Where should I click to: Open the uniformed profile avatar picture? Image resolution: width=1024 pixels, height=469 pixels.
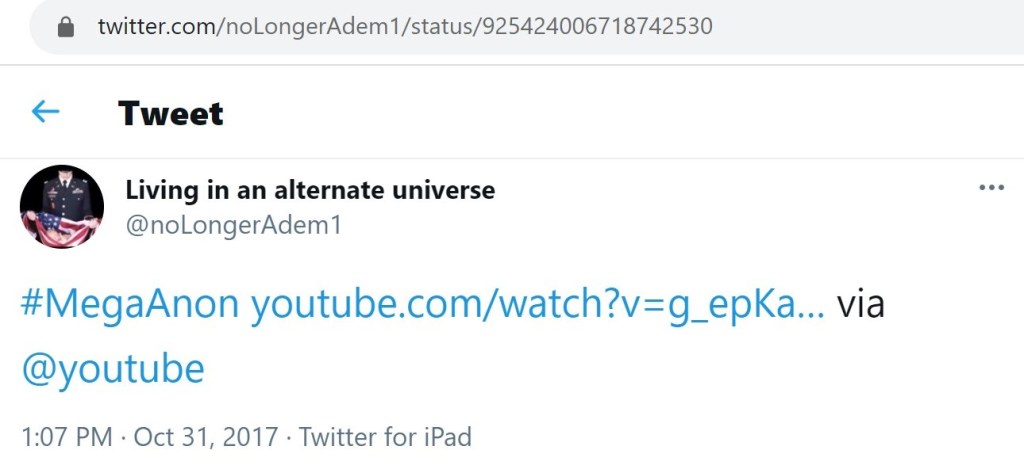(62, 207)
